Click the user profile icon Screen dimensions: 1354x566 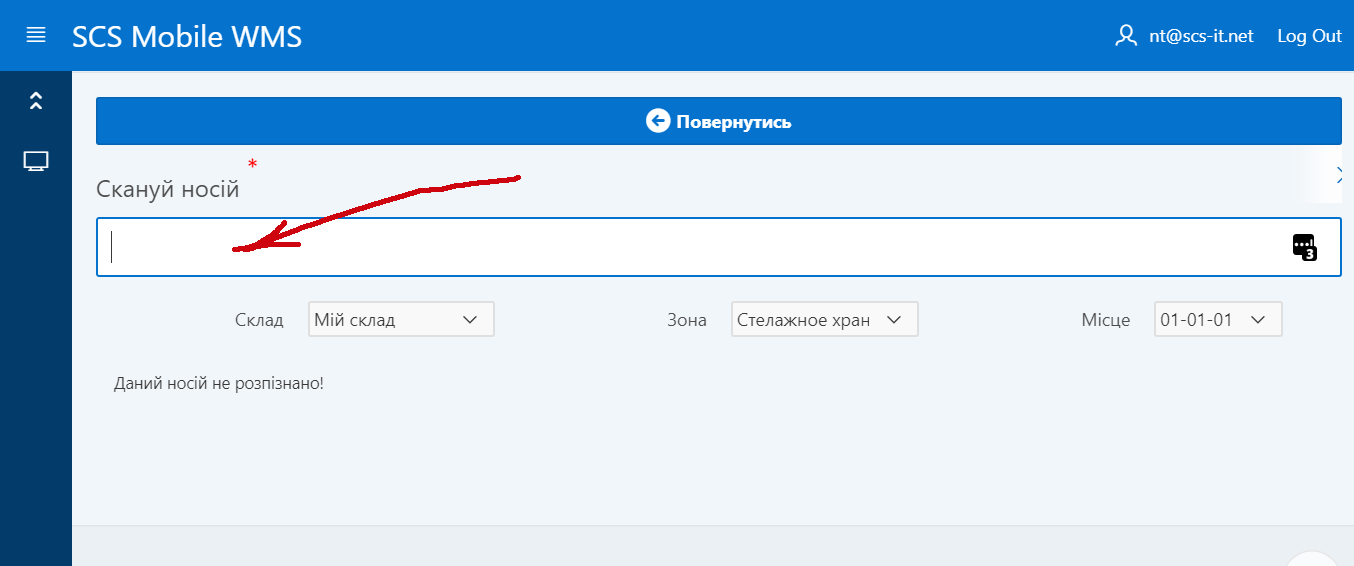point(1126,36)
